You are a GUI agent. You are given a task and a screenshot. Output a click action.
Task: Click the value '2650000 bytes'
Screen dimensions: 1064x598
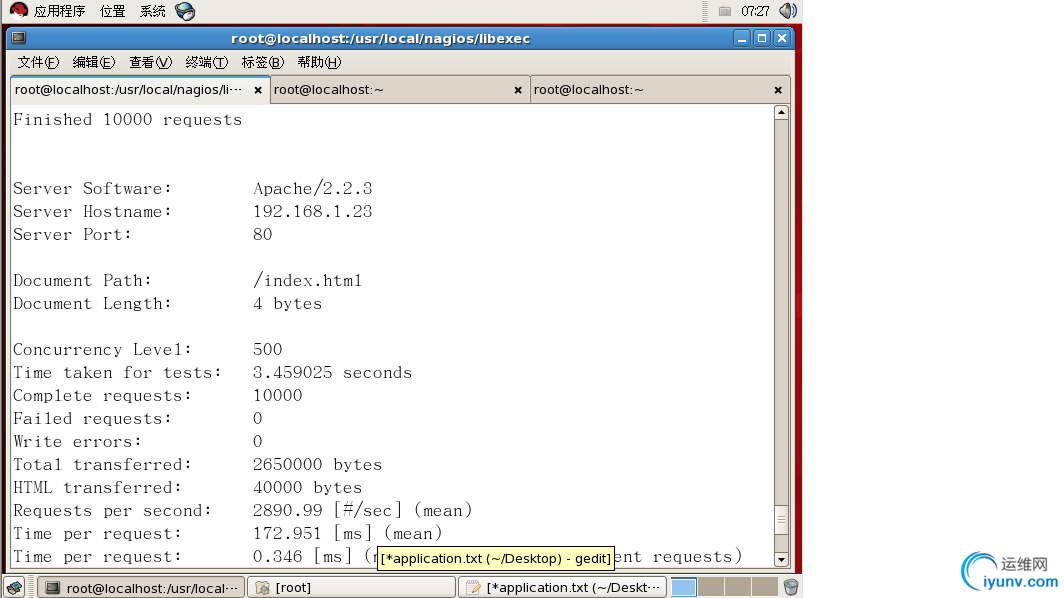pos(317,465)
